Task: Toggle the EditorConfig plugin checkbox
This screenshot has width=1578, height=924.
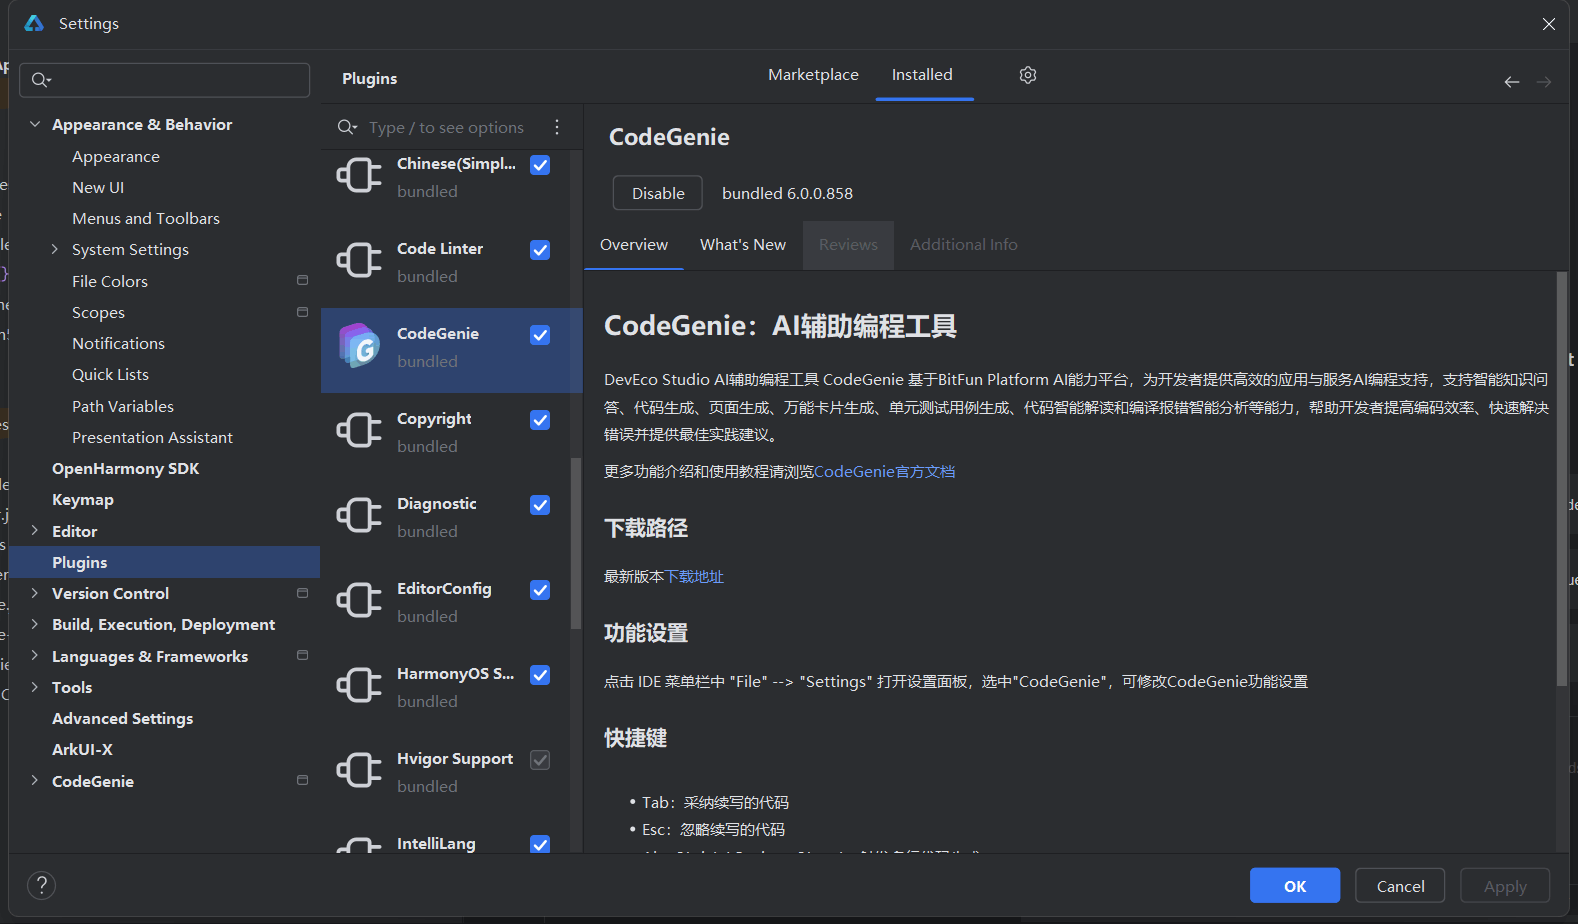Action: pyautogui.click(x=540, y=590)
